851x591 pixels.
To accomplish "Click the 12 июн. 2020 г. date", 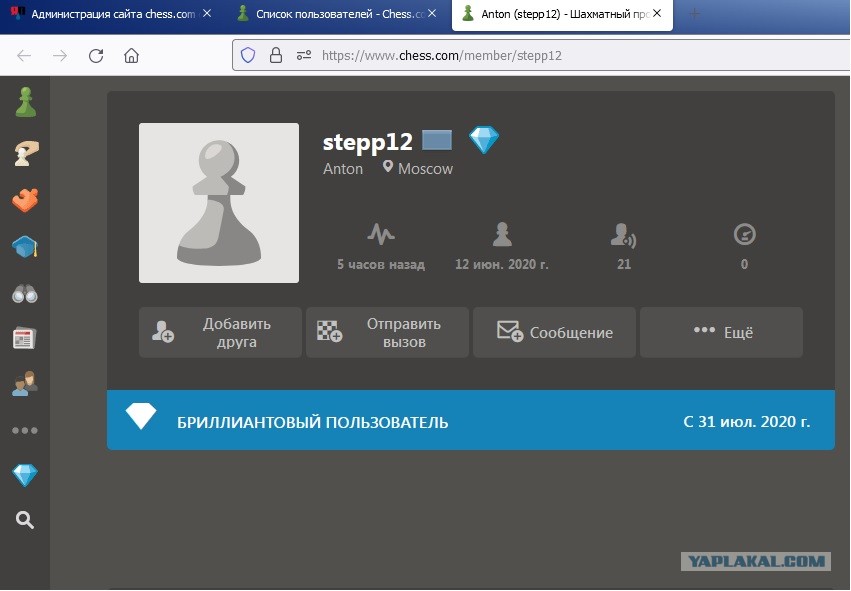I will (x=501, y=264).
